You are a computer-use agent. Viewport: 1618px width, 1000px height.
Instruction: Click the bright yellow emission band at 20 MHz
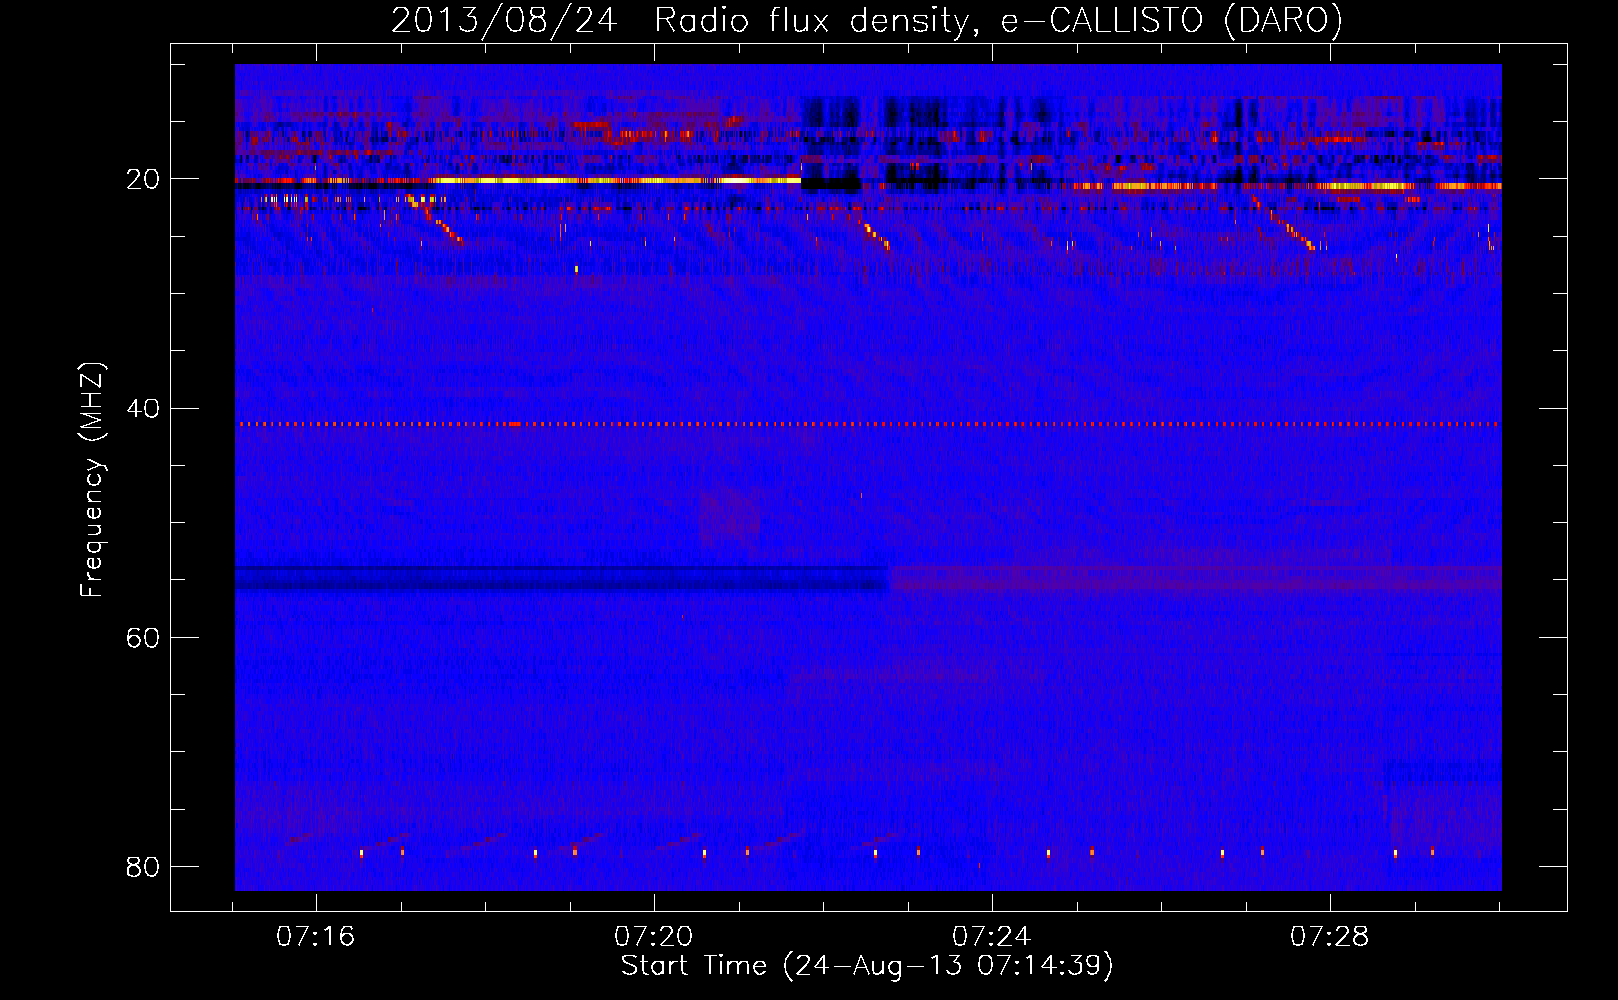(618, 181)
